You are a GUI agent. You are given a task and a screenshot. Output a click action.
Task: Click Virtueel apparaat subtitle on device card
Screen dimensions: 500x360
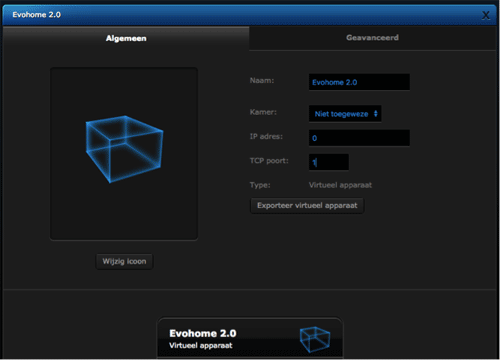coord(201,345)
